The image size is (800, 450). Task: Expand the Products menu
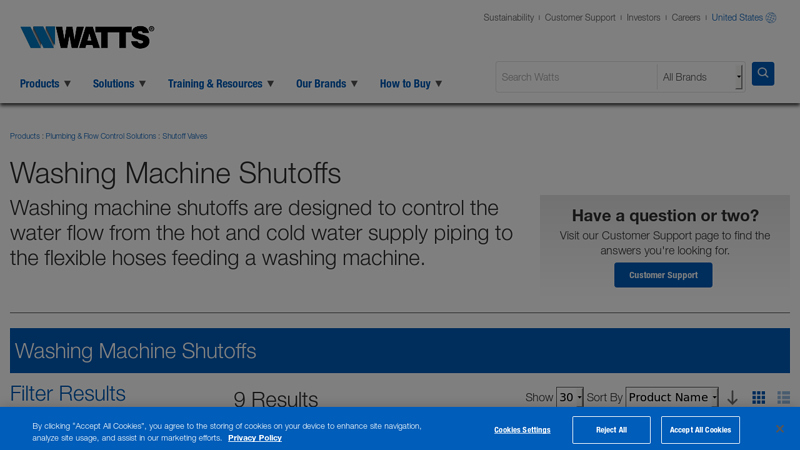pyautogui.click(x=45, y=83)
